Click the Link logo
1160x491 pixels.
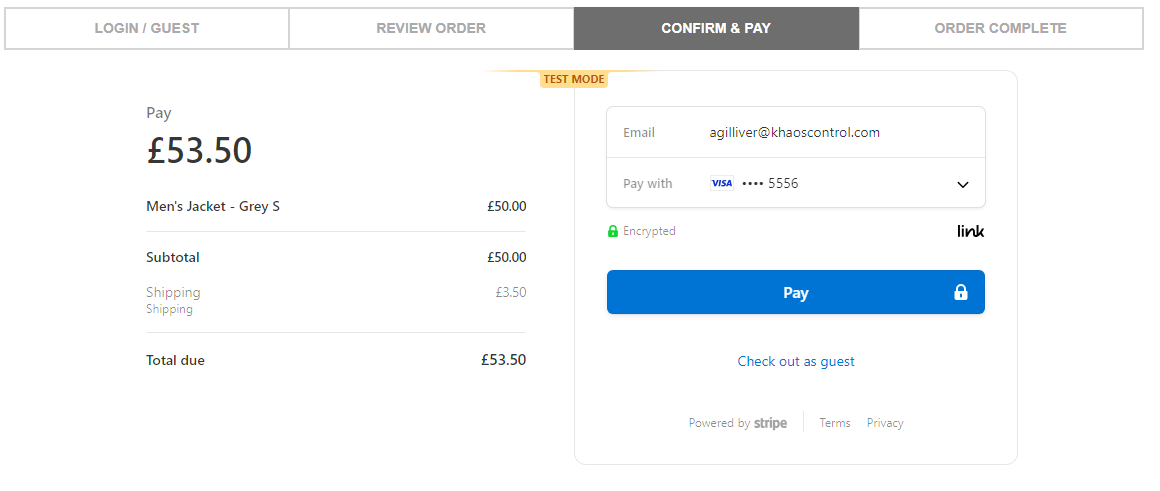971,231
